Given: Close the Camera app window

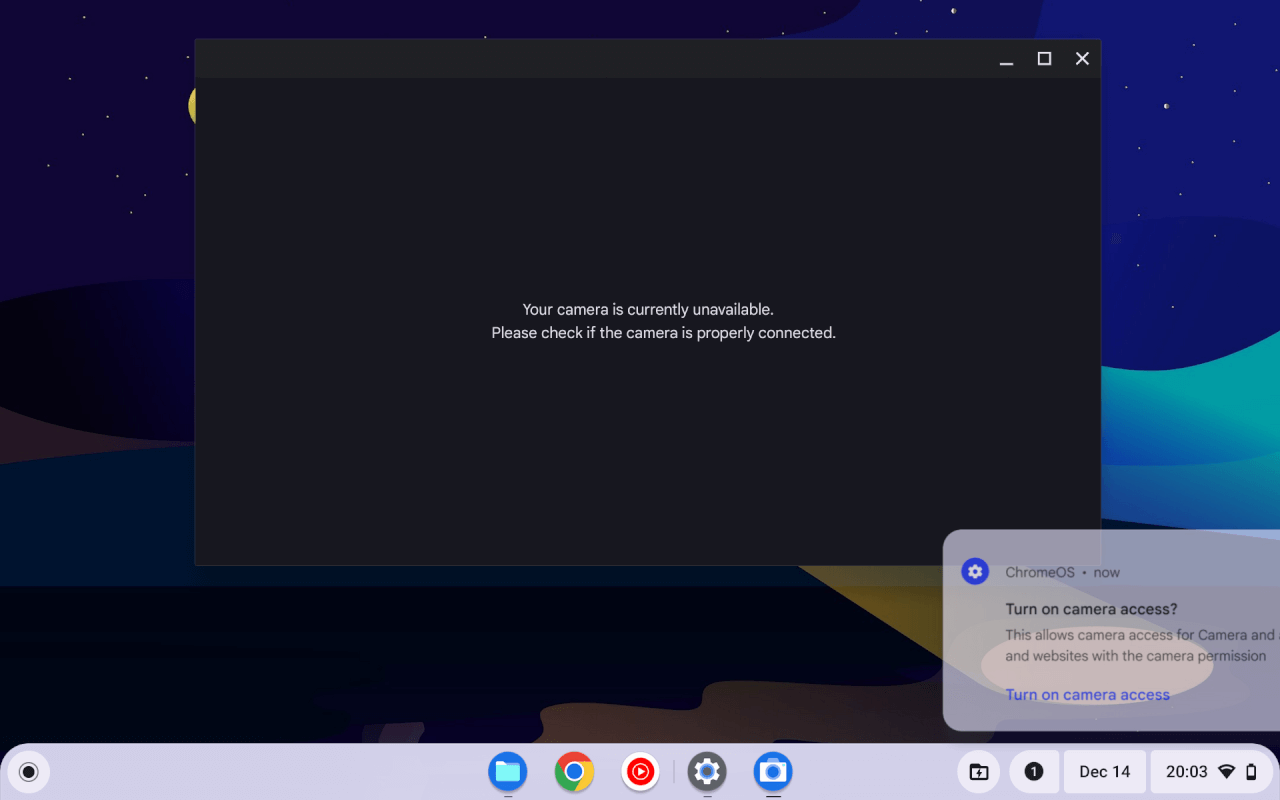Looking at the screenshot, I should point(1082,58).
